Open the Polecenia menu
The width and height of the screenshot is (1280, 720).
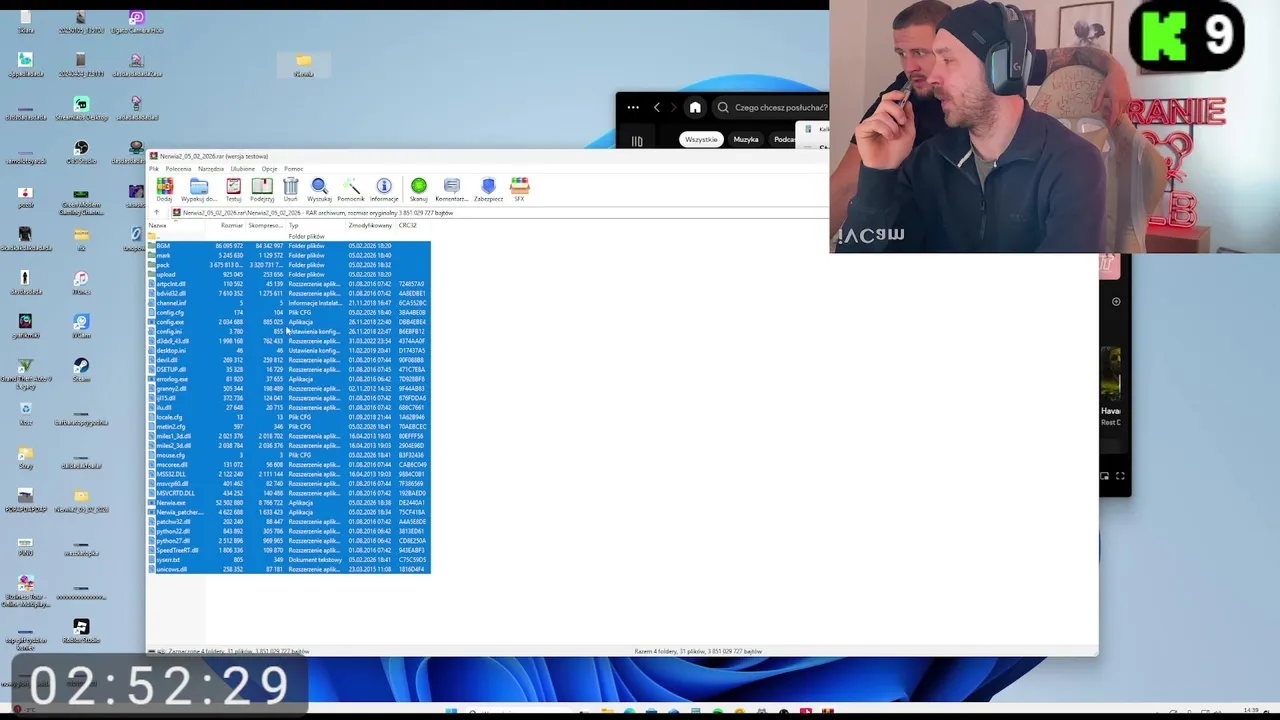pyautogui.click(x=178, y=169)
